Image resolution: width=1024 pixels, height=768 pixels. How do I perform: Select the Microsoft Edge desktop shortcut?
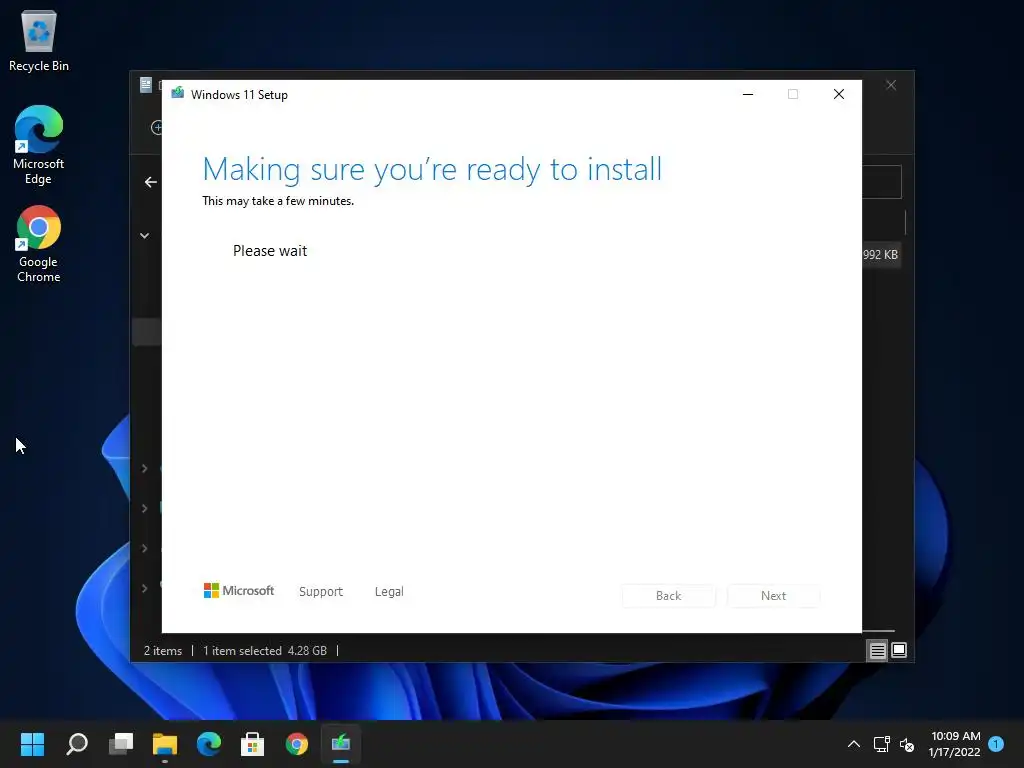pos(39,145)
